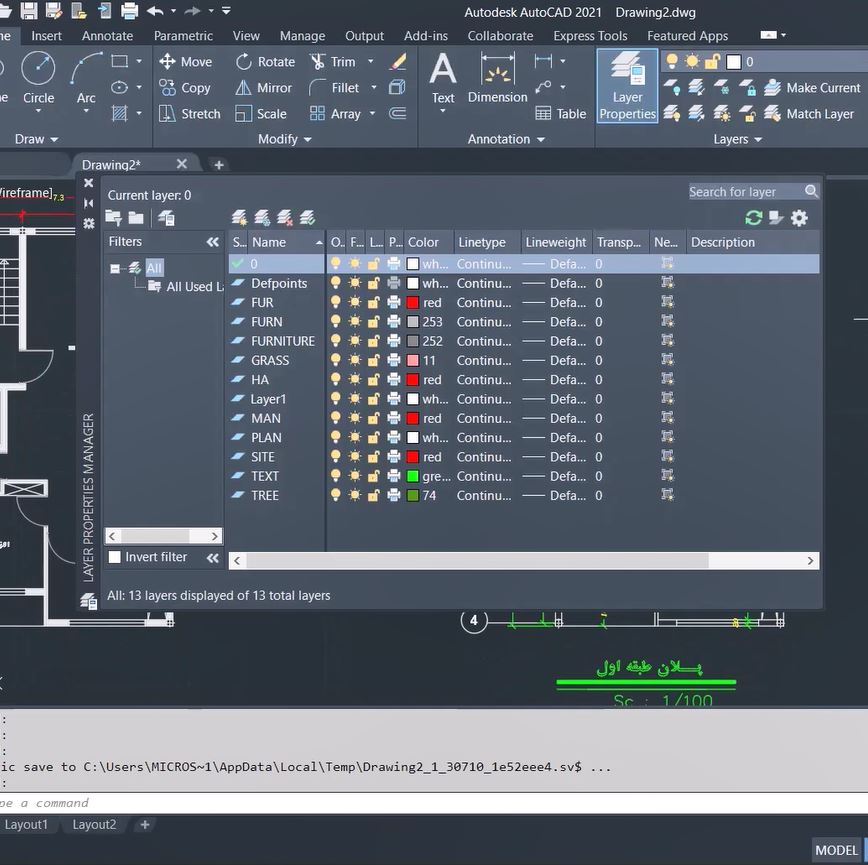
Task: Freeze the FURNITURE layer
Action: (355, 341)
